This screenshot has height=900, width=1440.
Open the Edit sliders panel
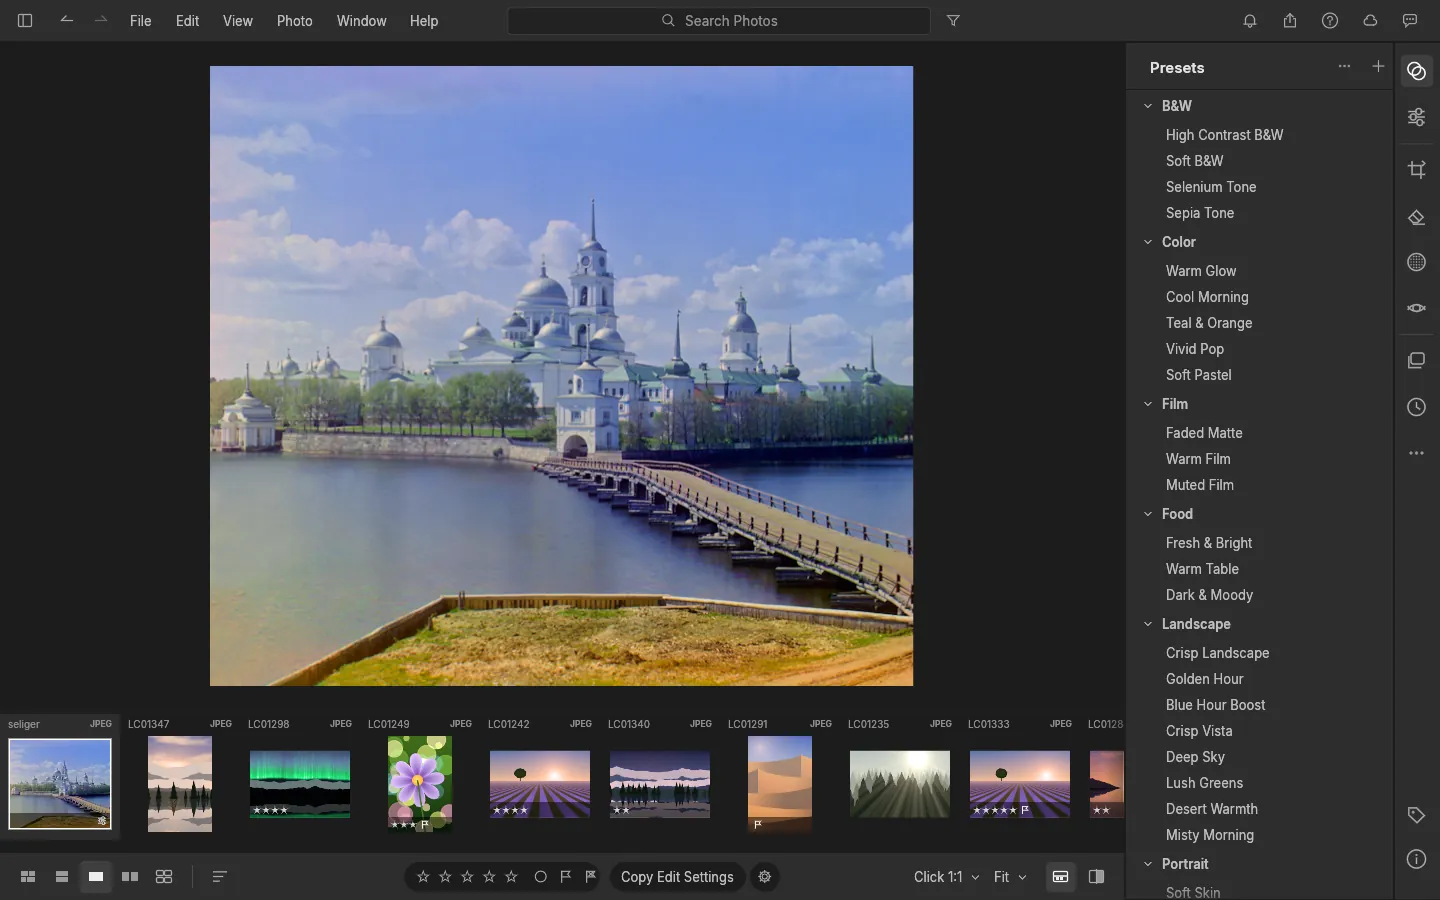tap(1416, 118)
